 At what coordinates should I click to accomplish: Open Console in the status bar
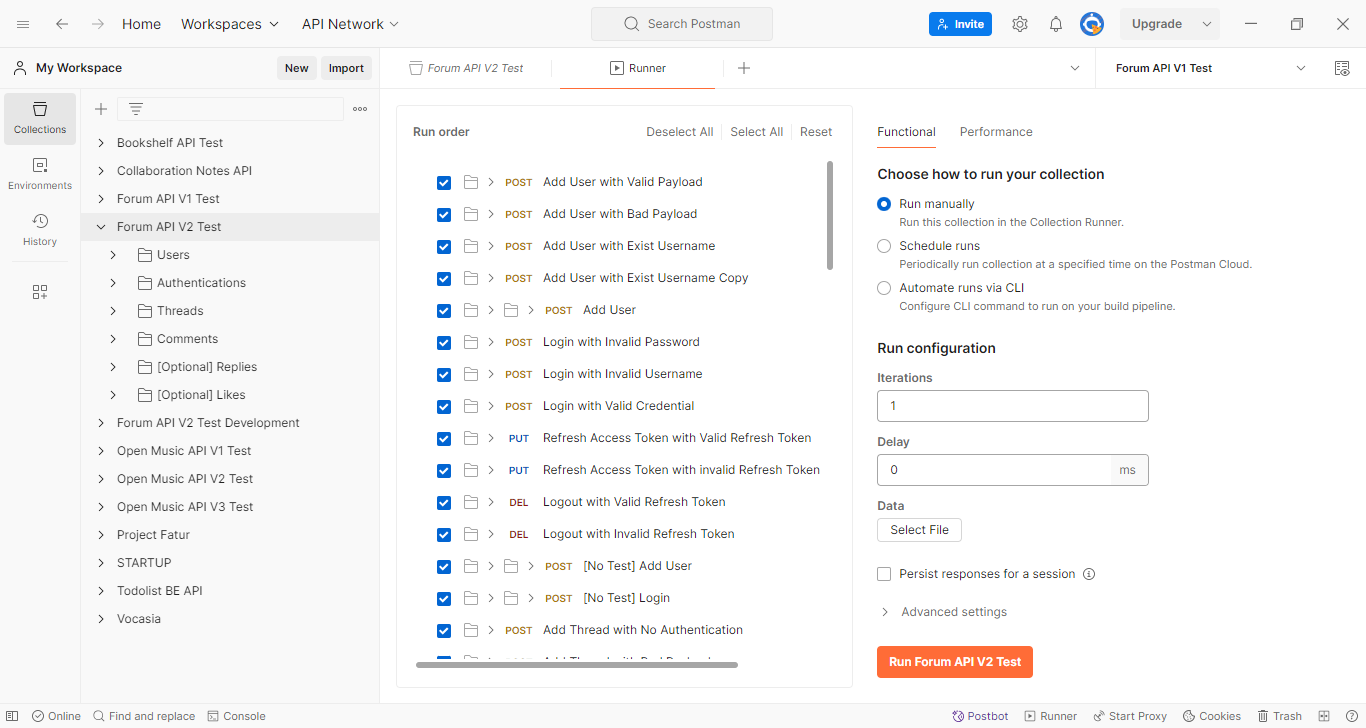point(237,716)
